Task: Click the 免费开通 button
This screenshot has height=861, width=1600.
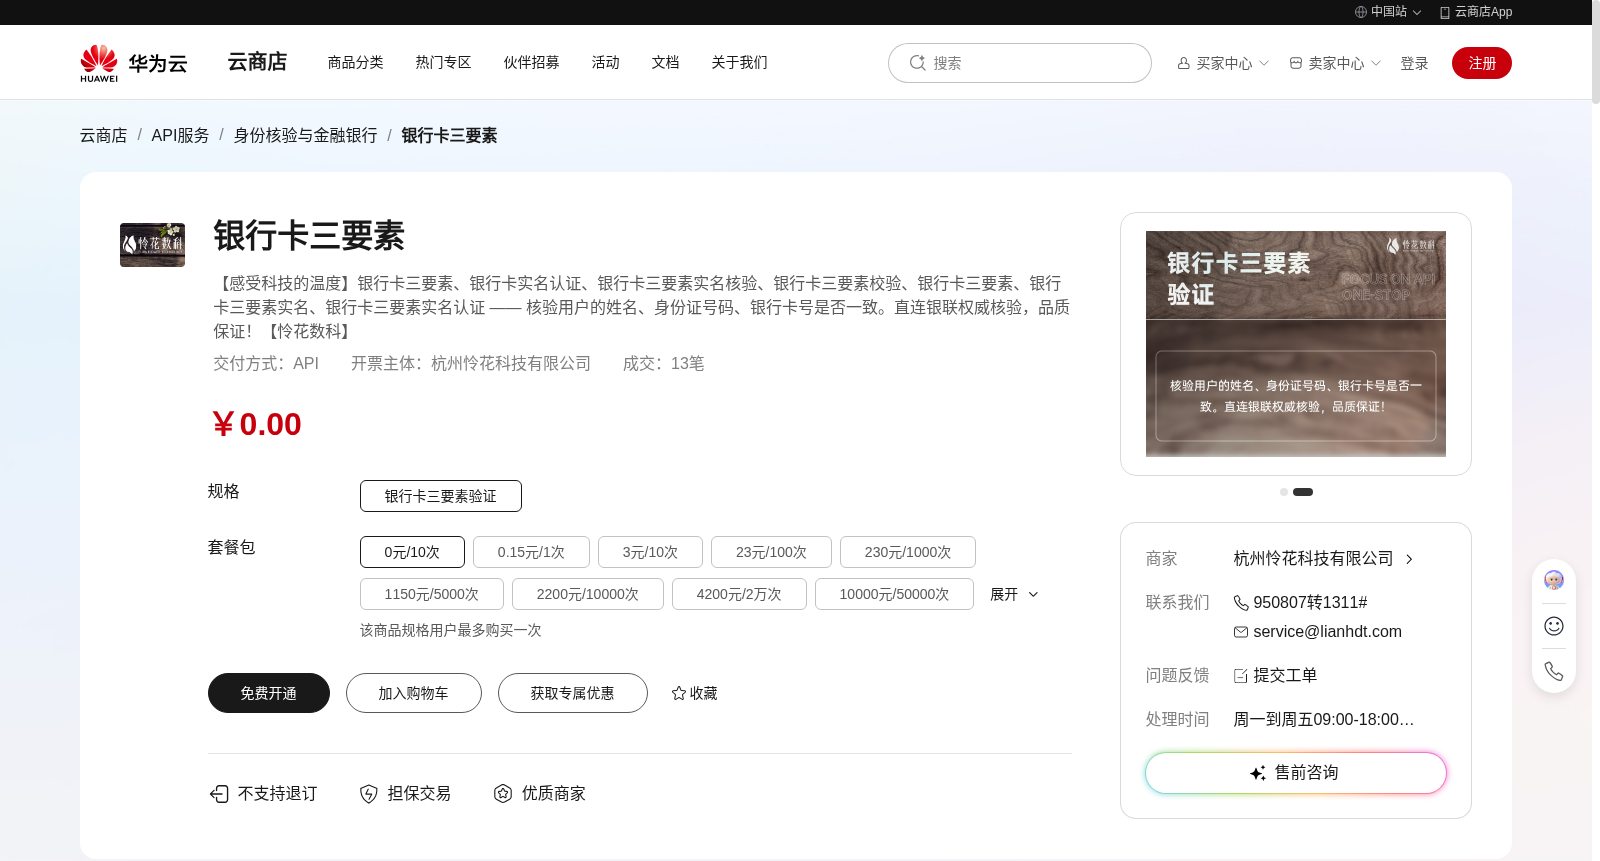Action: tap(269, 693)
